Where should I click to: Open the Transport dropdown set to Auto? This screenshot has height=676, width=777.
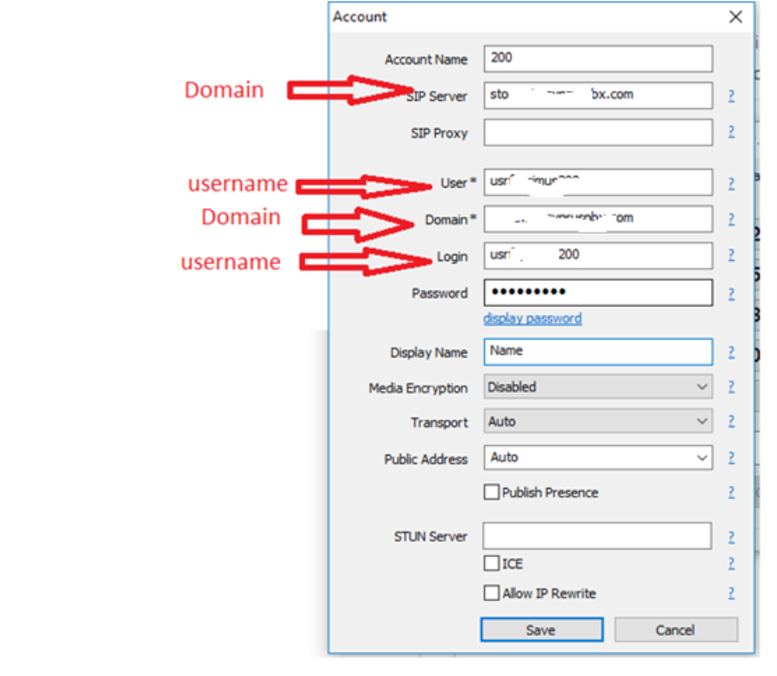(598, 421)
